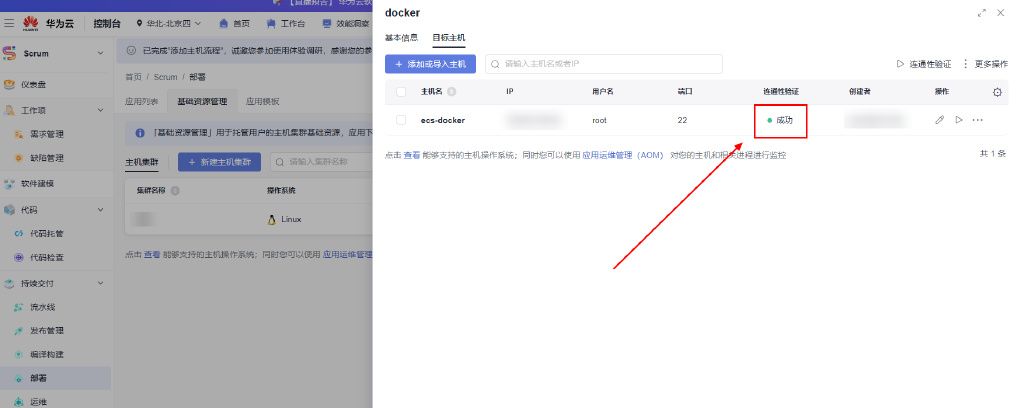
Task: Click 首页 in the breadcrumb
Action: 133,77
